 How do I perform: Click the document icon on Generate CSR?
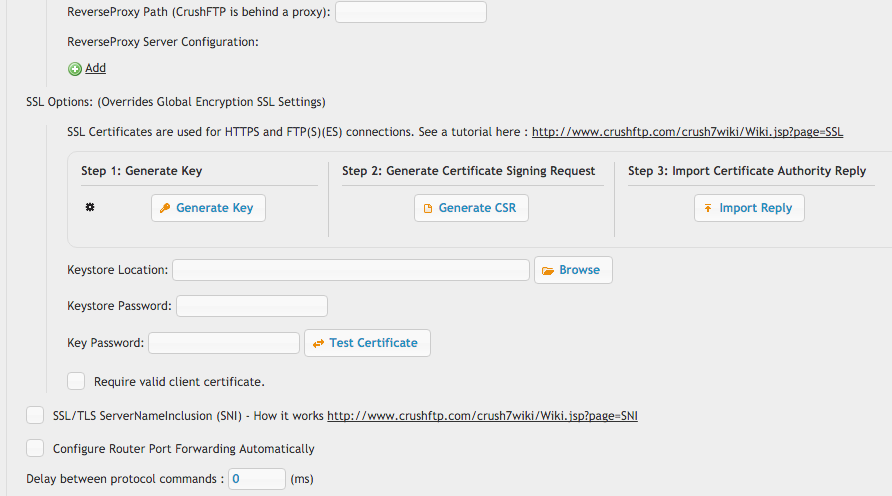(x=428, y=208)
